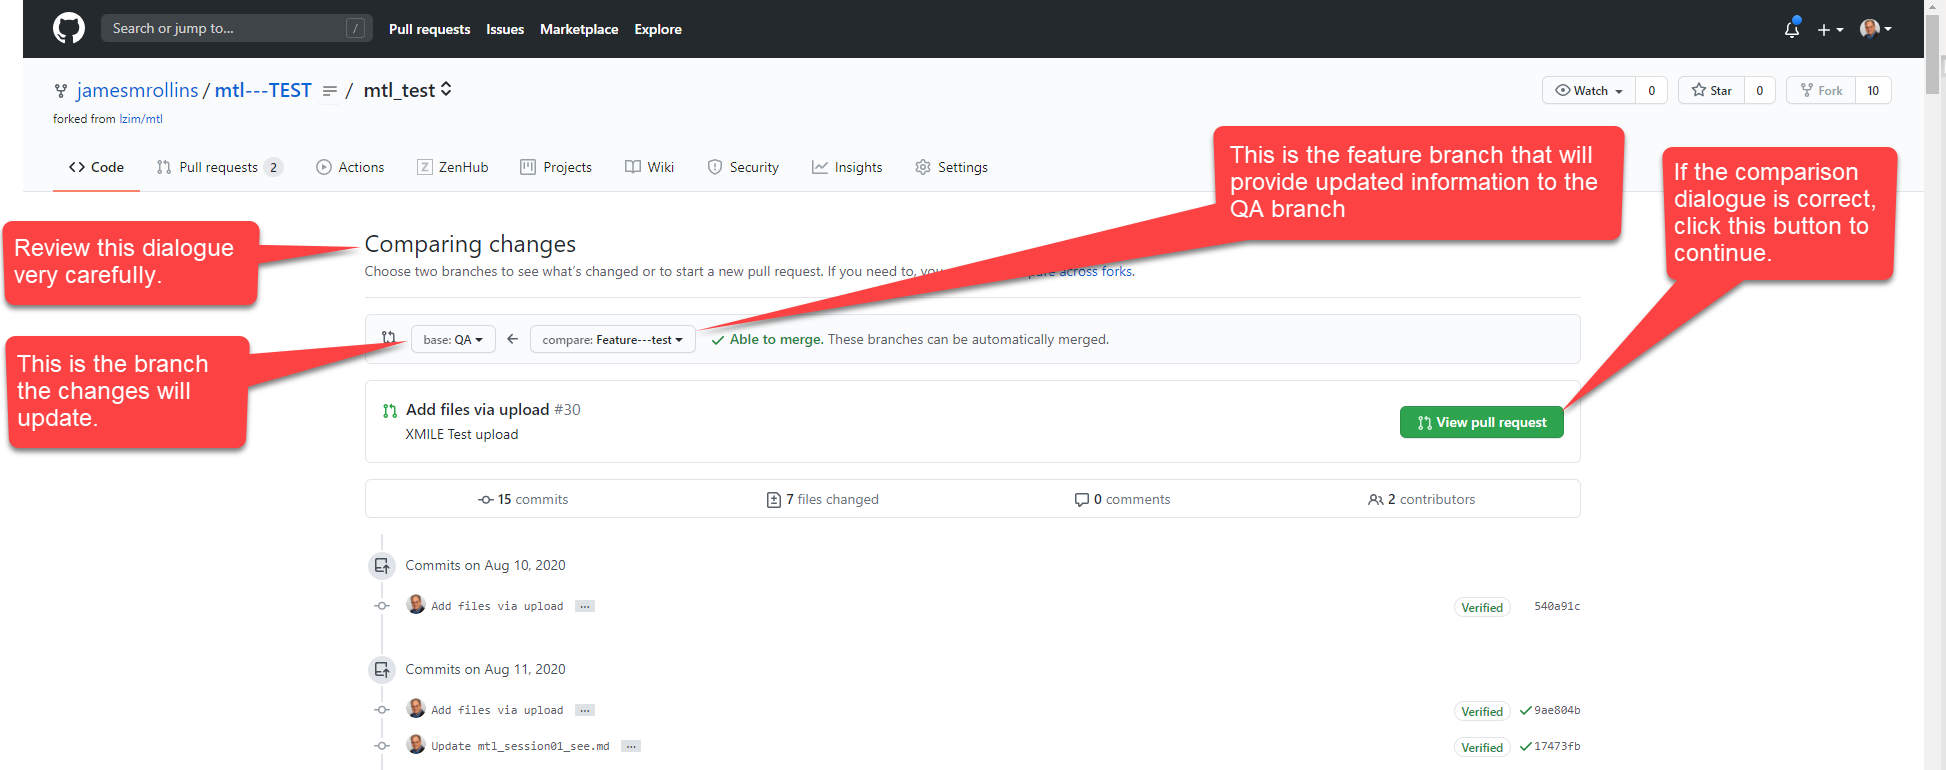The width and height of the screenshot is (1946, 770).
Task: Switch to the Settings tab
Action: click(951, 167)
